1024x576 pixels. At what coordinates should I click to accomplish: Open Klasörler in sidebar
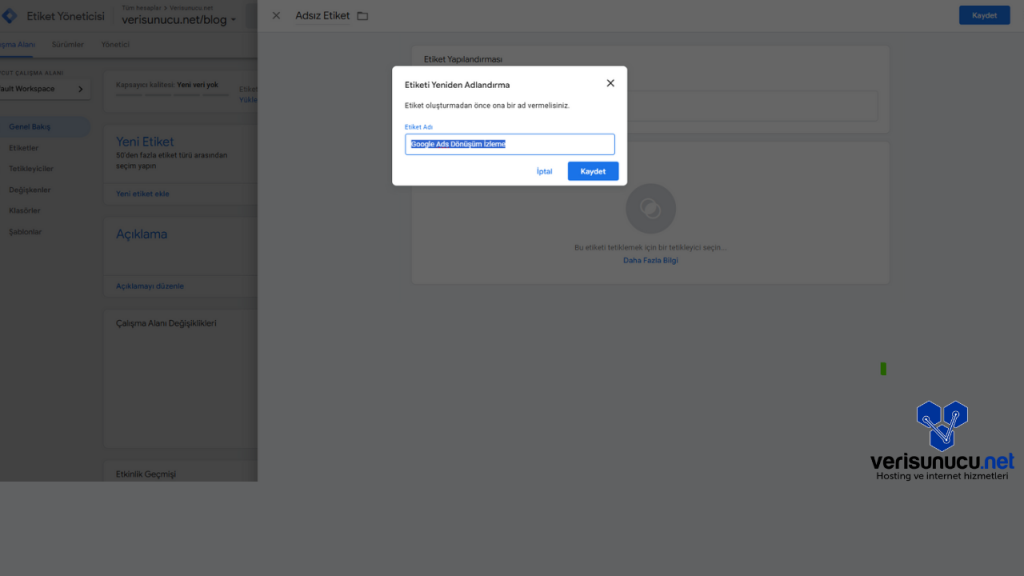point(24,210)
